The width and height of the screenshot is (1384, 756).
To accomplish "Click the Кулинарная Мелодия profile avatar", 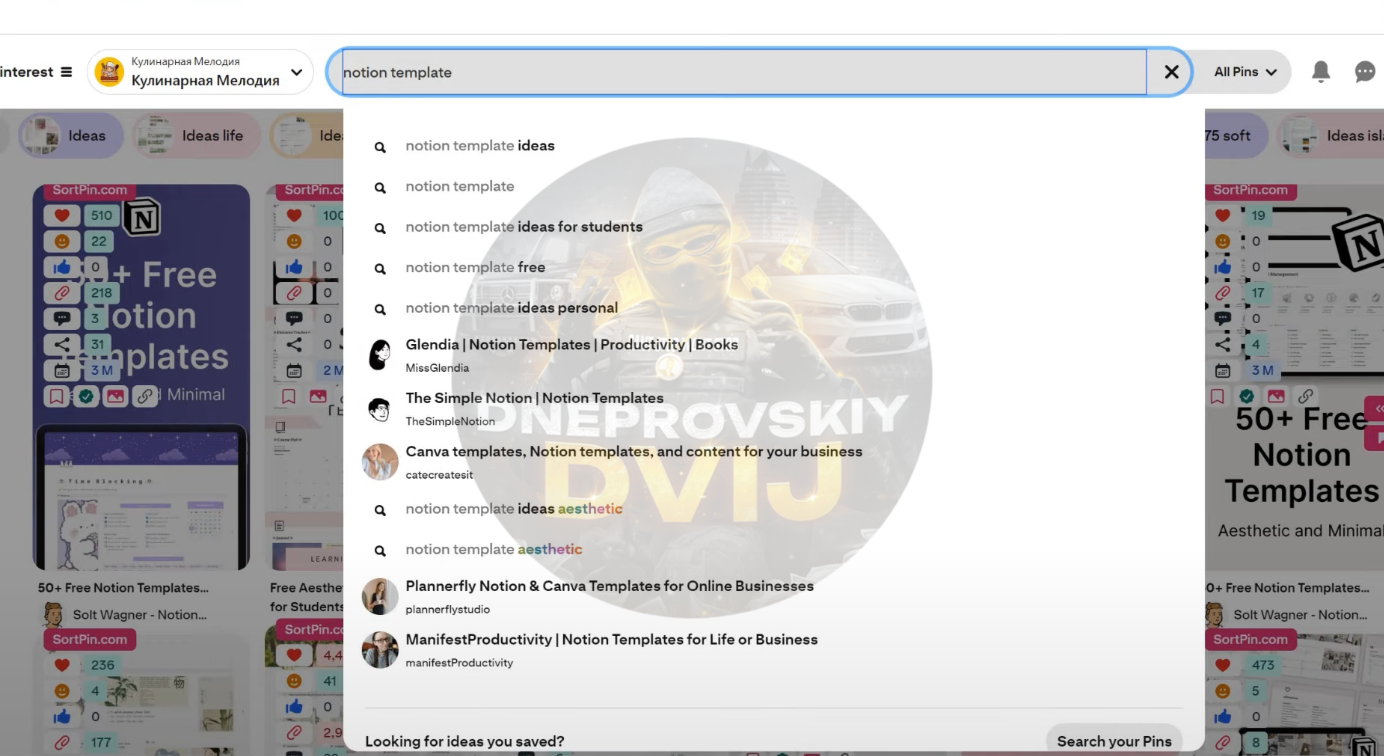I will point(109,72).
